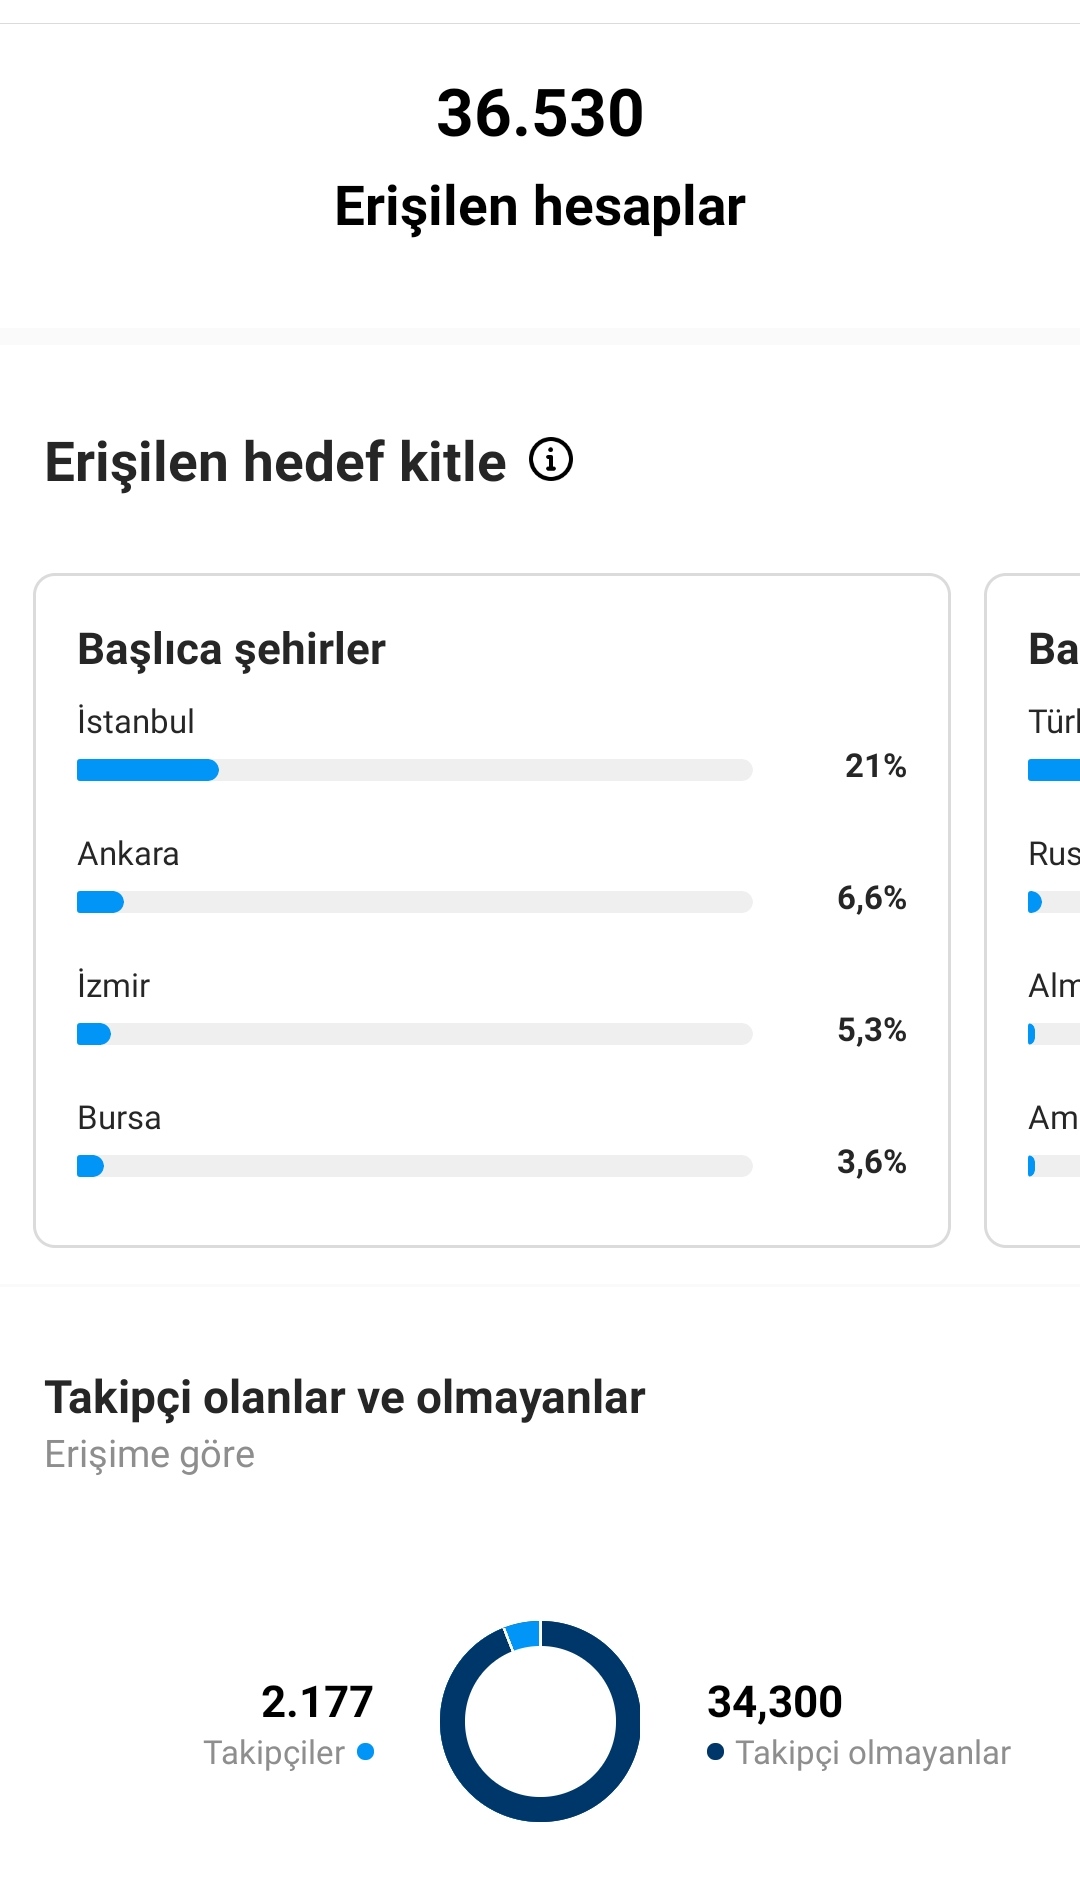
Task: Tap the info icon beside Erişilen hedef kitle
Action: pyautogui.click(x=551, y=460)
